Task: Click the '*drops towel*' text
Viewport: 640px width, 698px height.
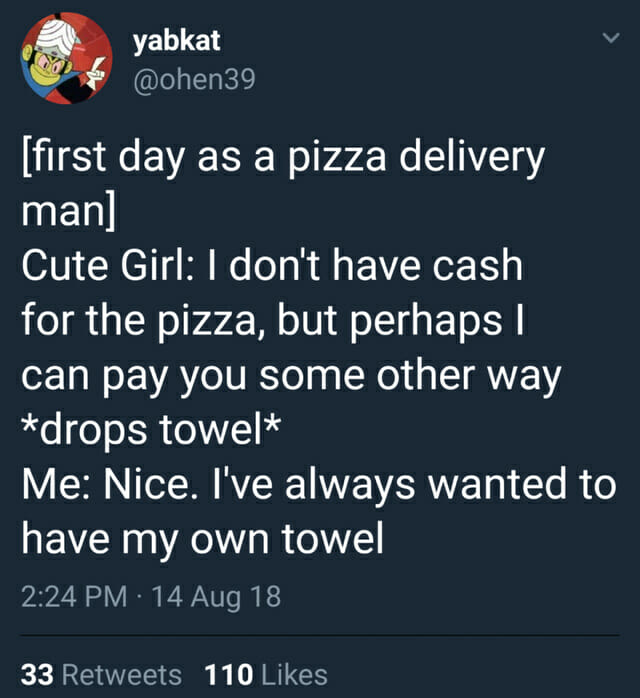Action: click(150, 431)
